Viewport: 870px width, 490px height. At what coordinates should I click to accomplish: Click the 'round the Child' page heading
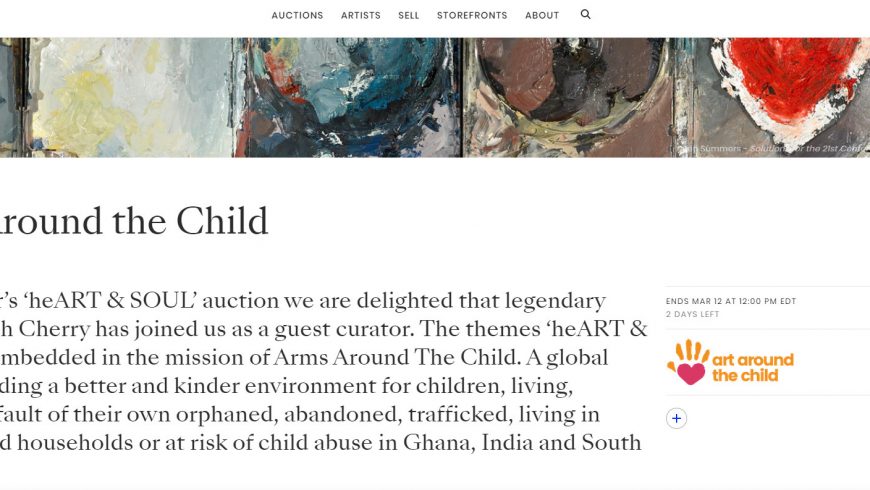click(135, 221)
